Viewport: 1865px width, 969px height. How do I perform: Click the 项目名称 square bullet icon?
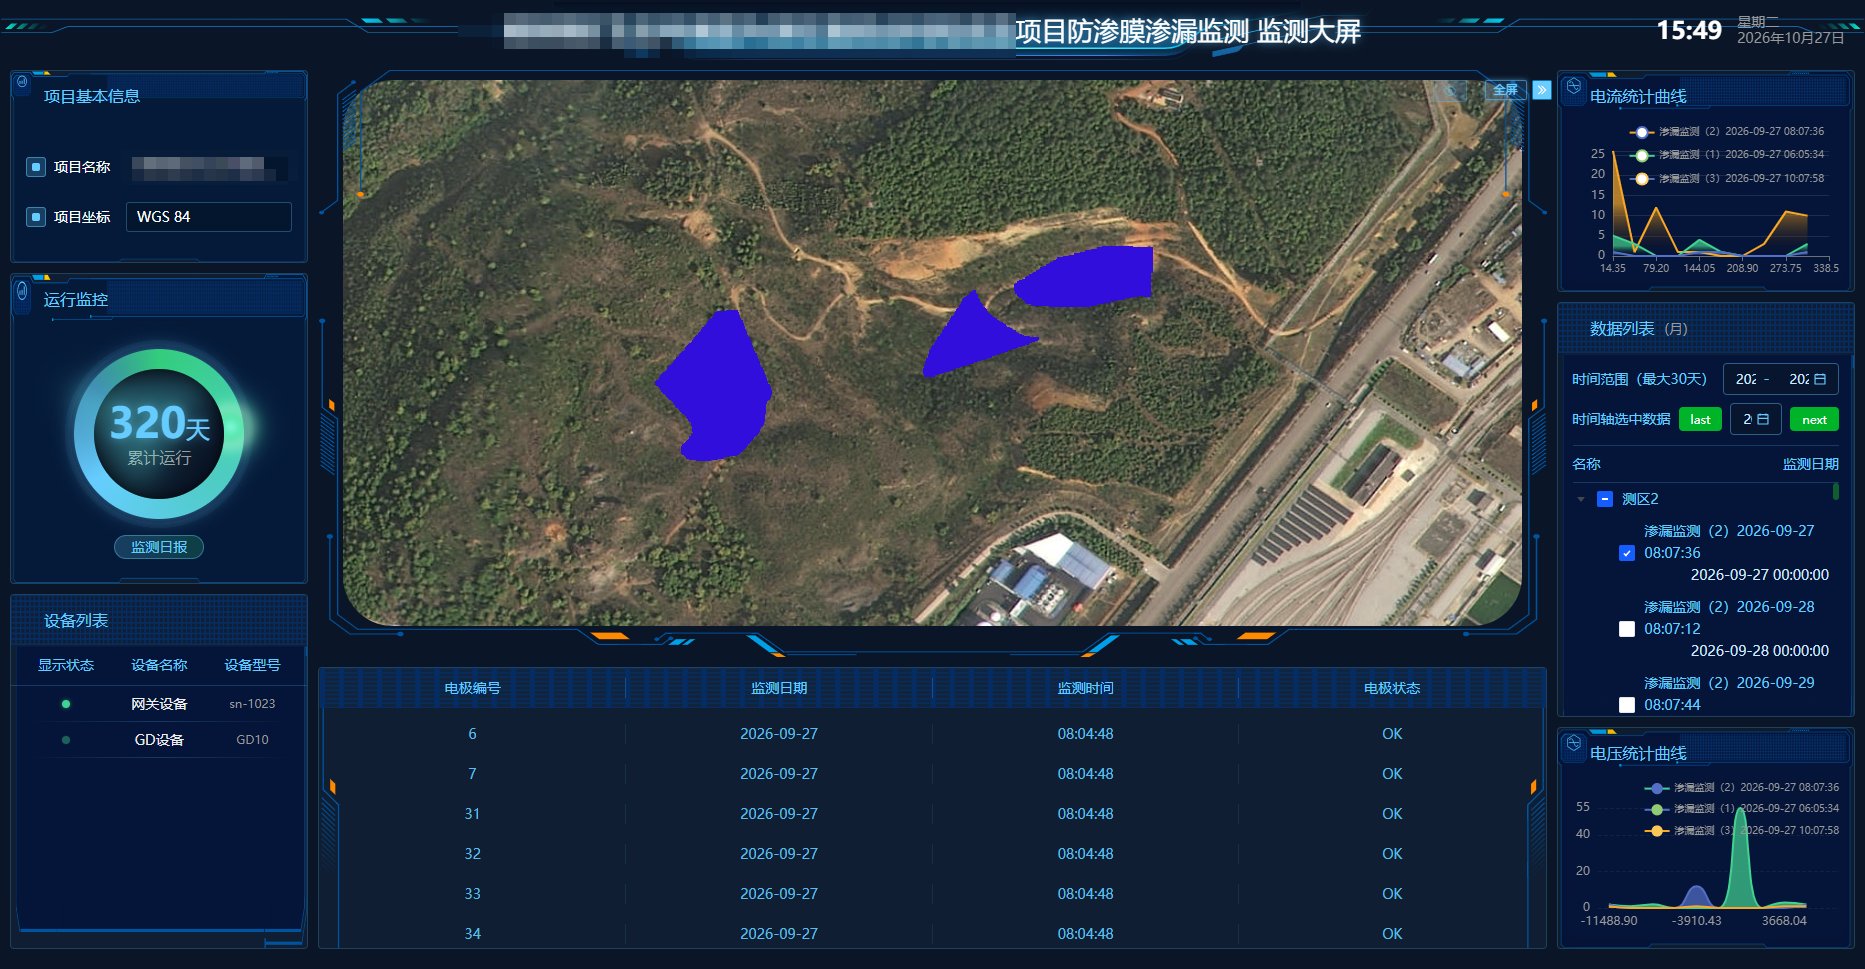(36, 167)
